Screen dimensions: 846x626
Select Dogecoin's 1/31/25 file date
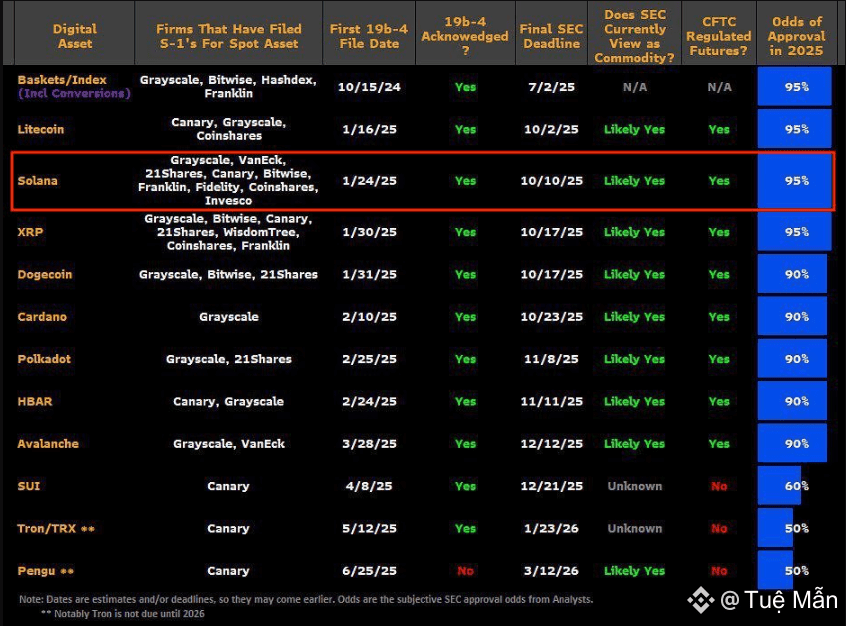pyautogui.click(x=369, y=274)
